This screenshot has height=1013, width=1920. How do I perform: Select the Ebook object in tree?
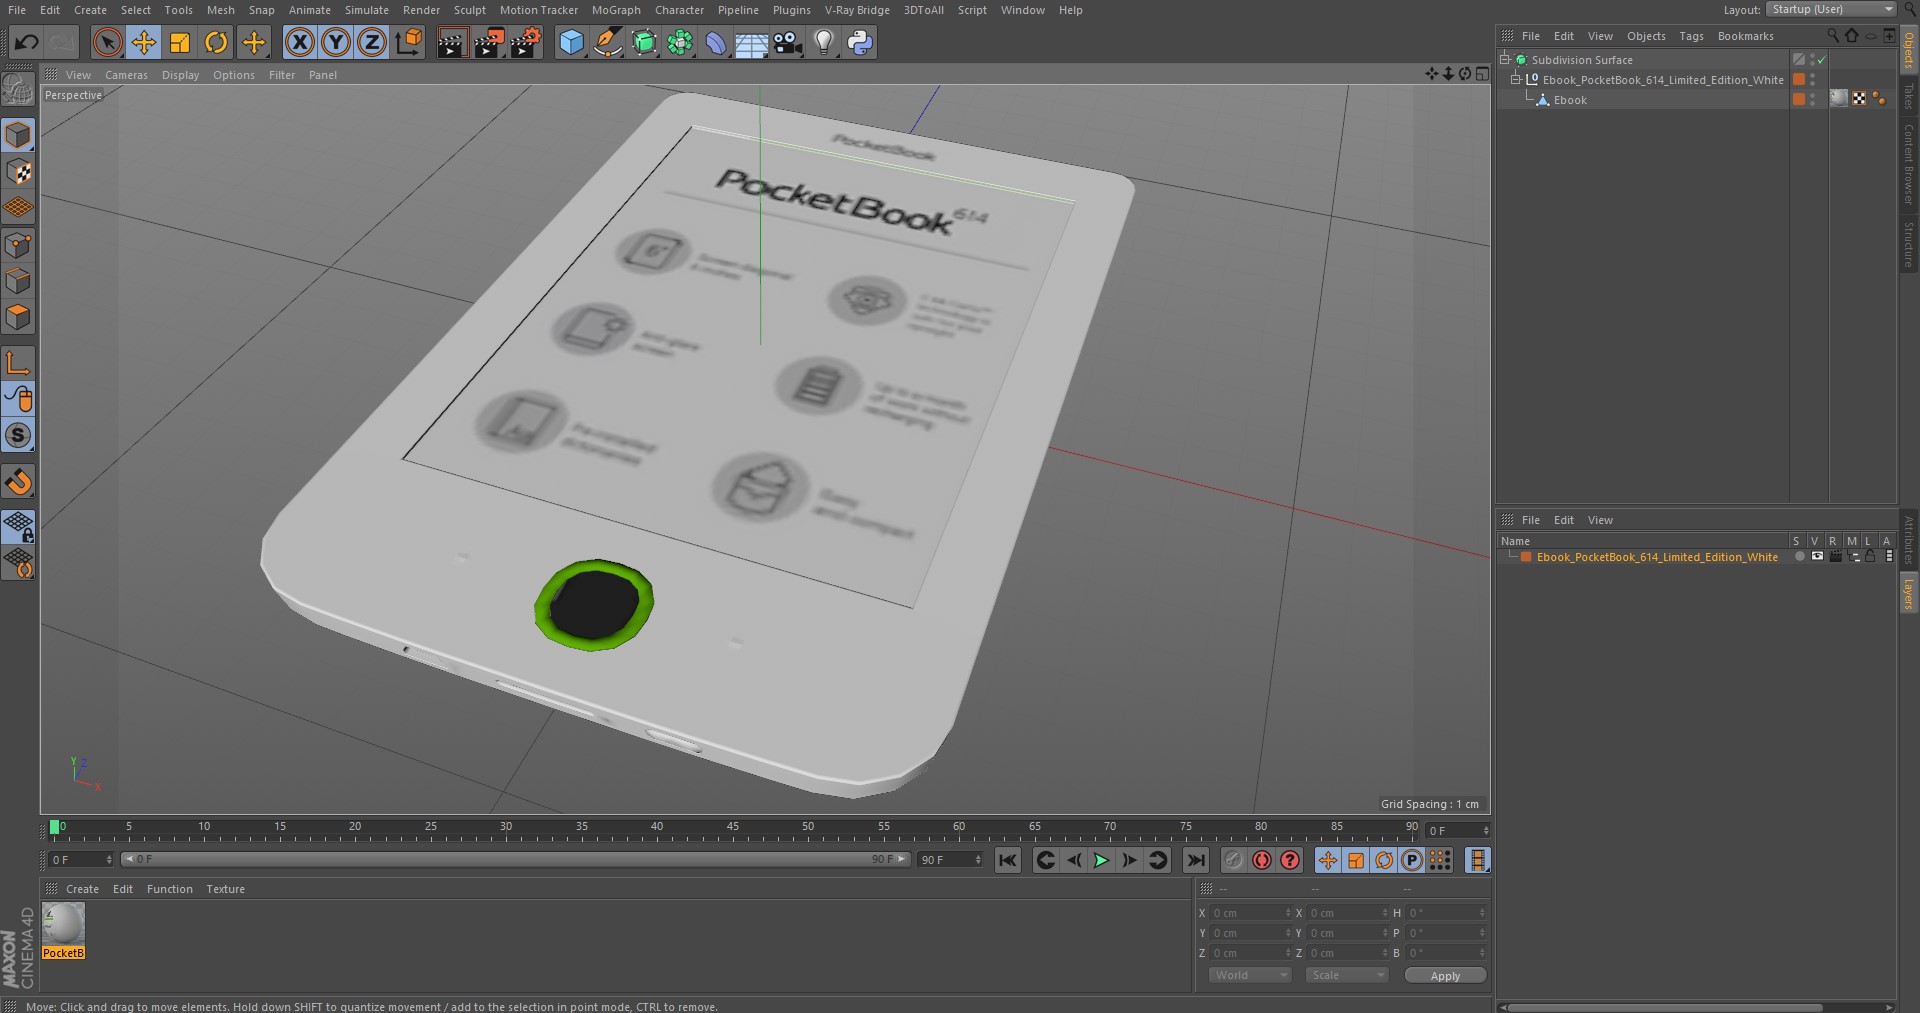(x=1569, y=100)
